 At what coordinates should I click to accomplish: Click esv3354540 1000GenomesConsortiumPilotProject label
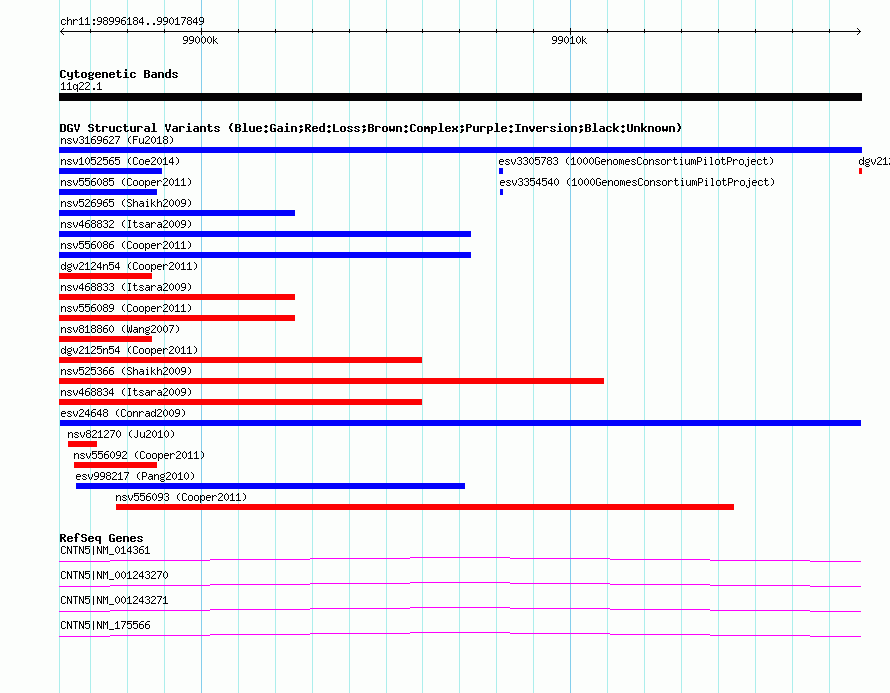point(637,182)
